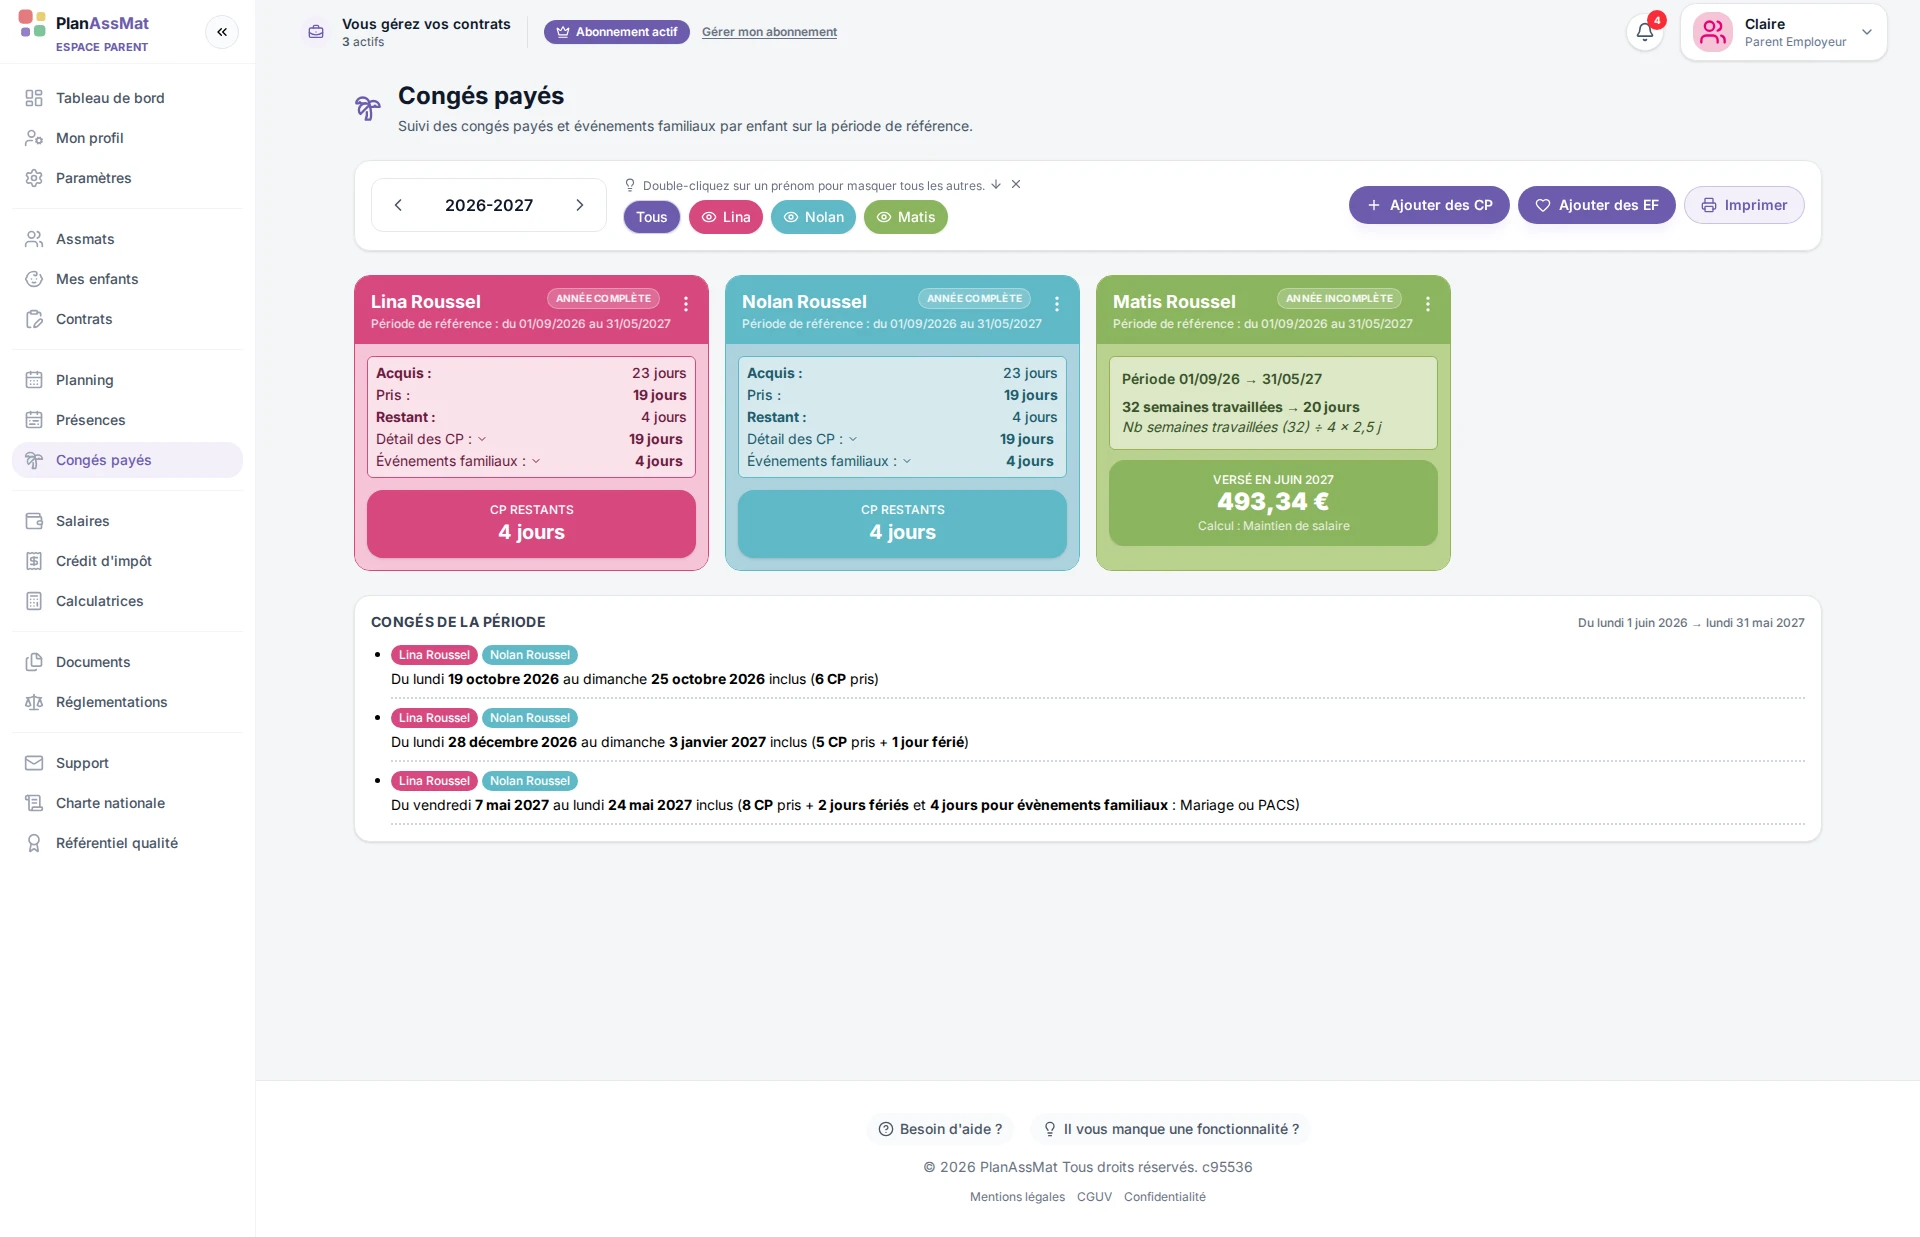
Task: Click the heart icon in Ajouter des EF
Action: click(x=1543, y=205)
